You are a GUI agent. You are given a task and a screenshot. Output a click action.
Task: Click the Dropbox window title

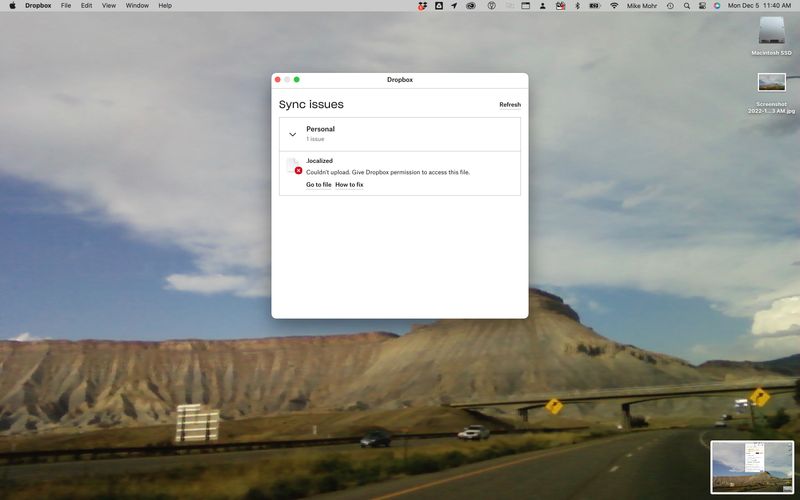click(x=400, y=80)
